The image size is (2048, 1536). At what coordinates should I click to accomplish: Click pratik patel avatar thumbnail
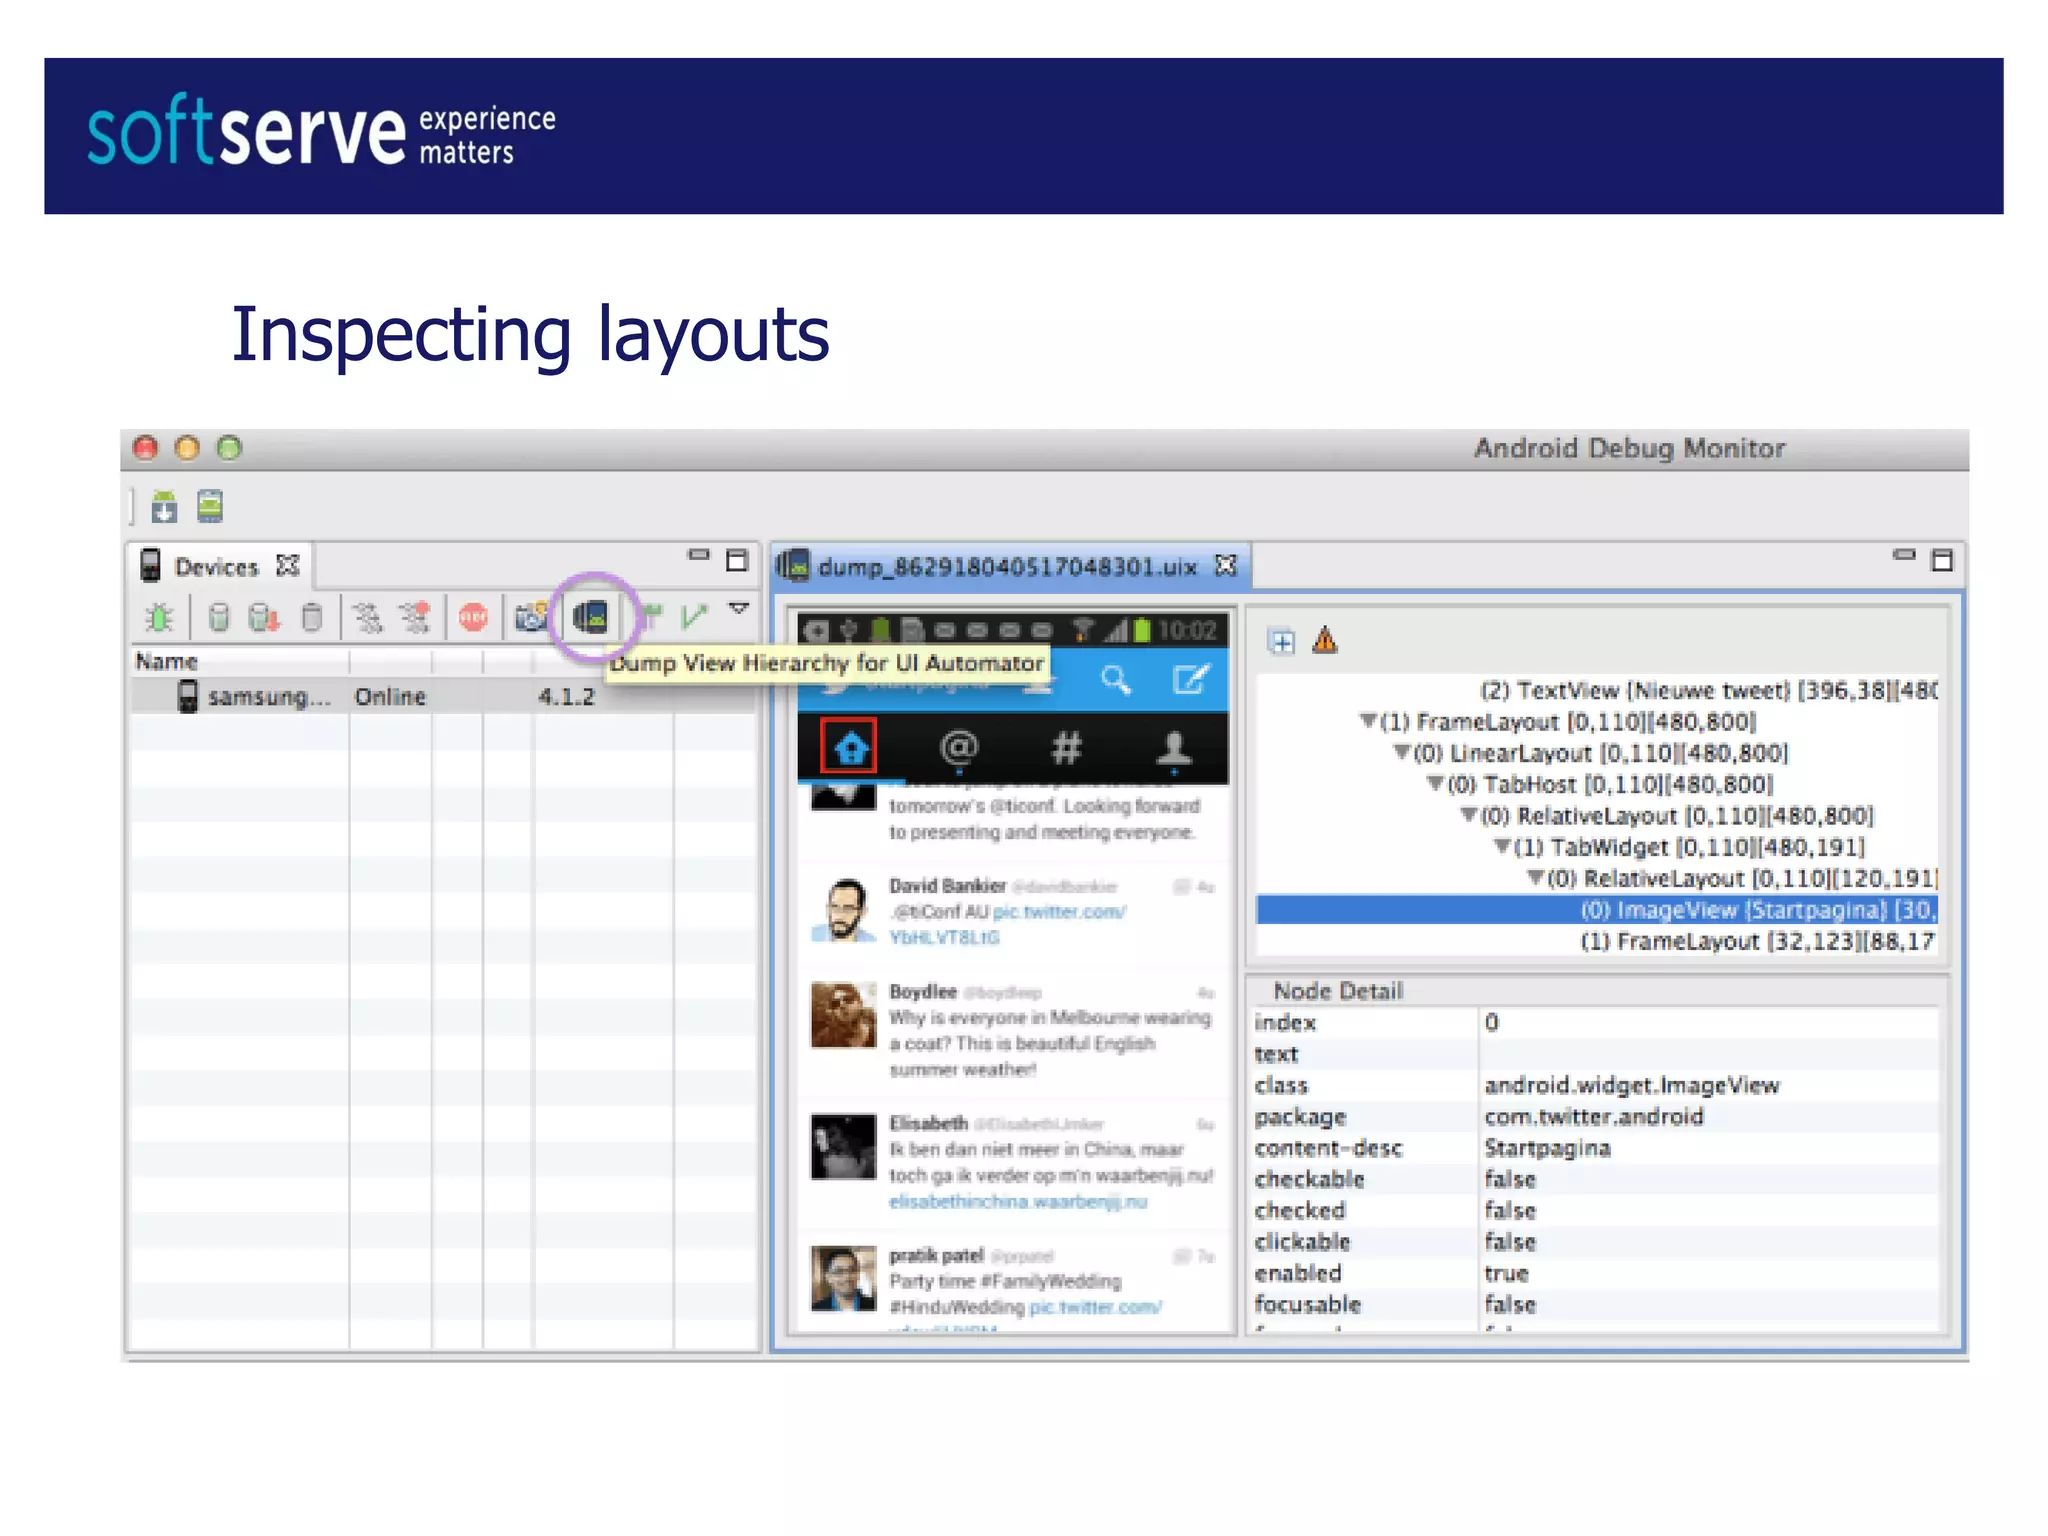[x=843, y=1277]
